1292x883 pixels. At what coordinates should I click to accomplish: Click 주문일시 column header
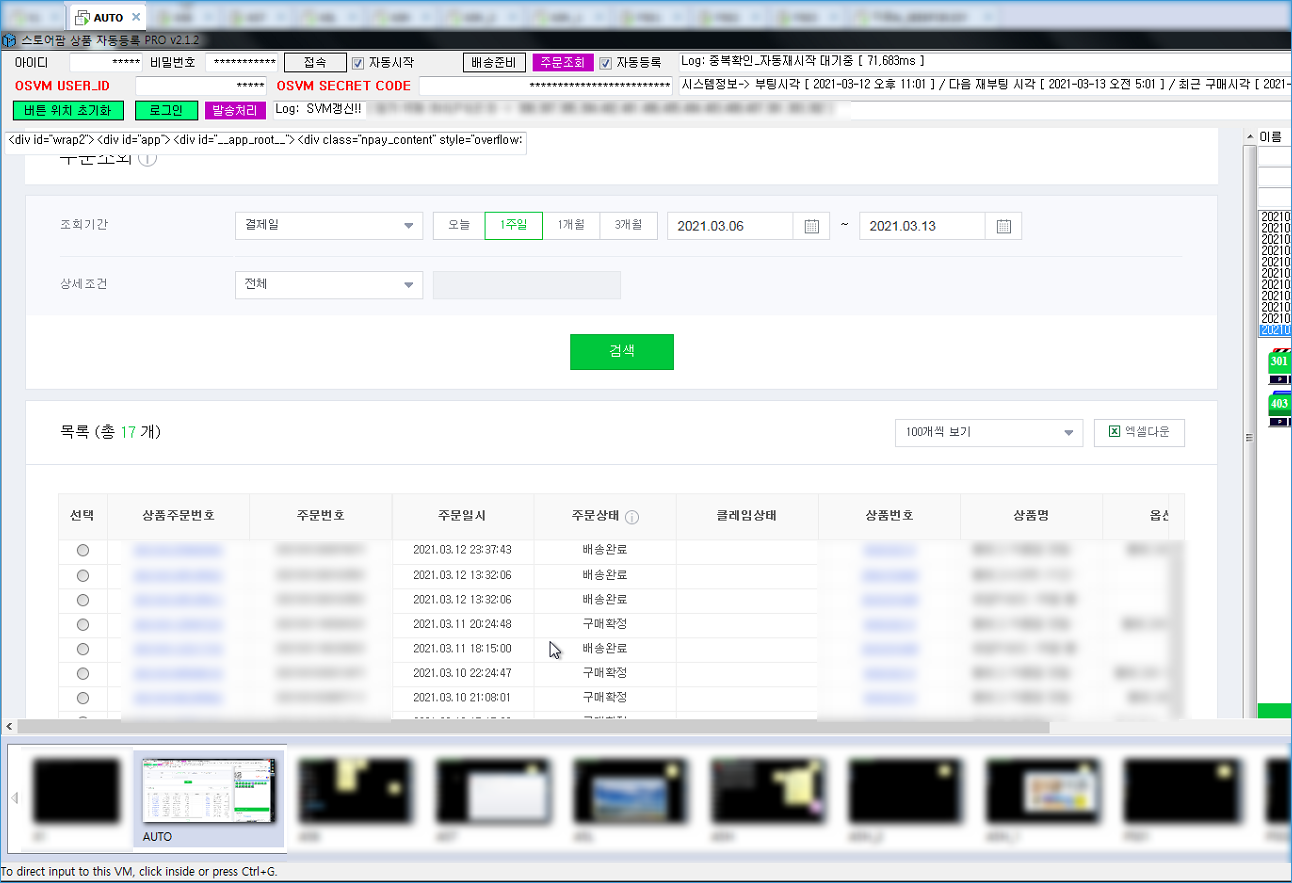tap(462, 516)
